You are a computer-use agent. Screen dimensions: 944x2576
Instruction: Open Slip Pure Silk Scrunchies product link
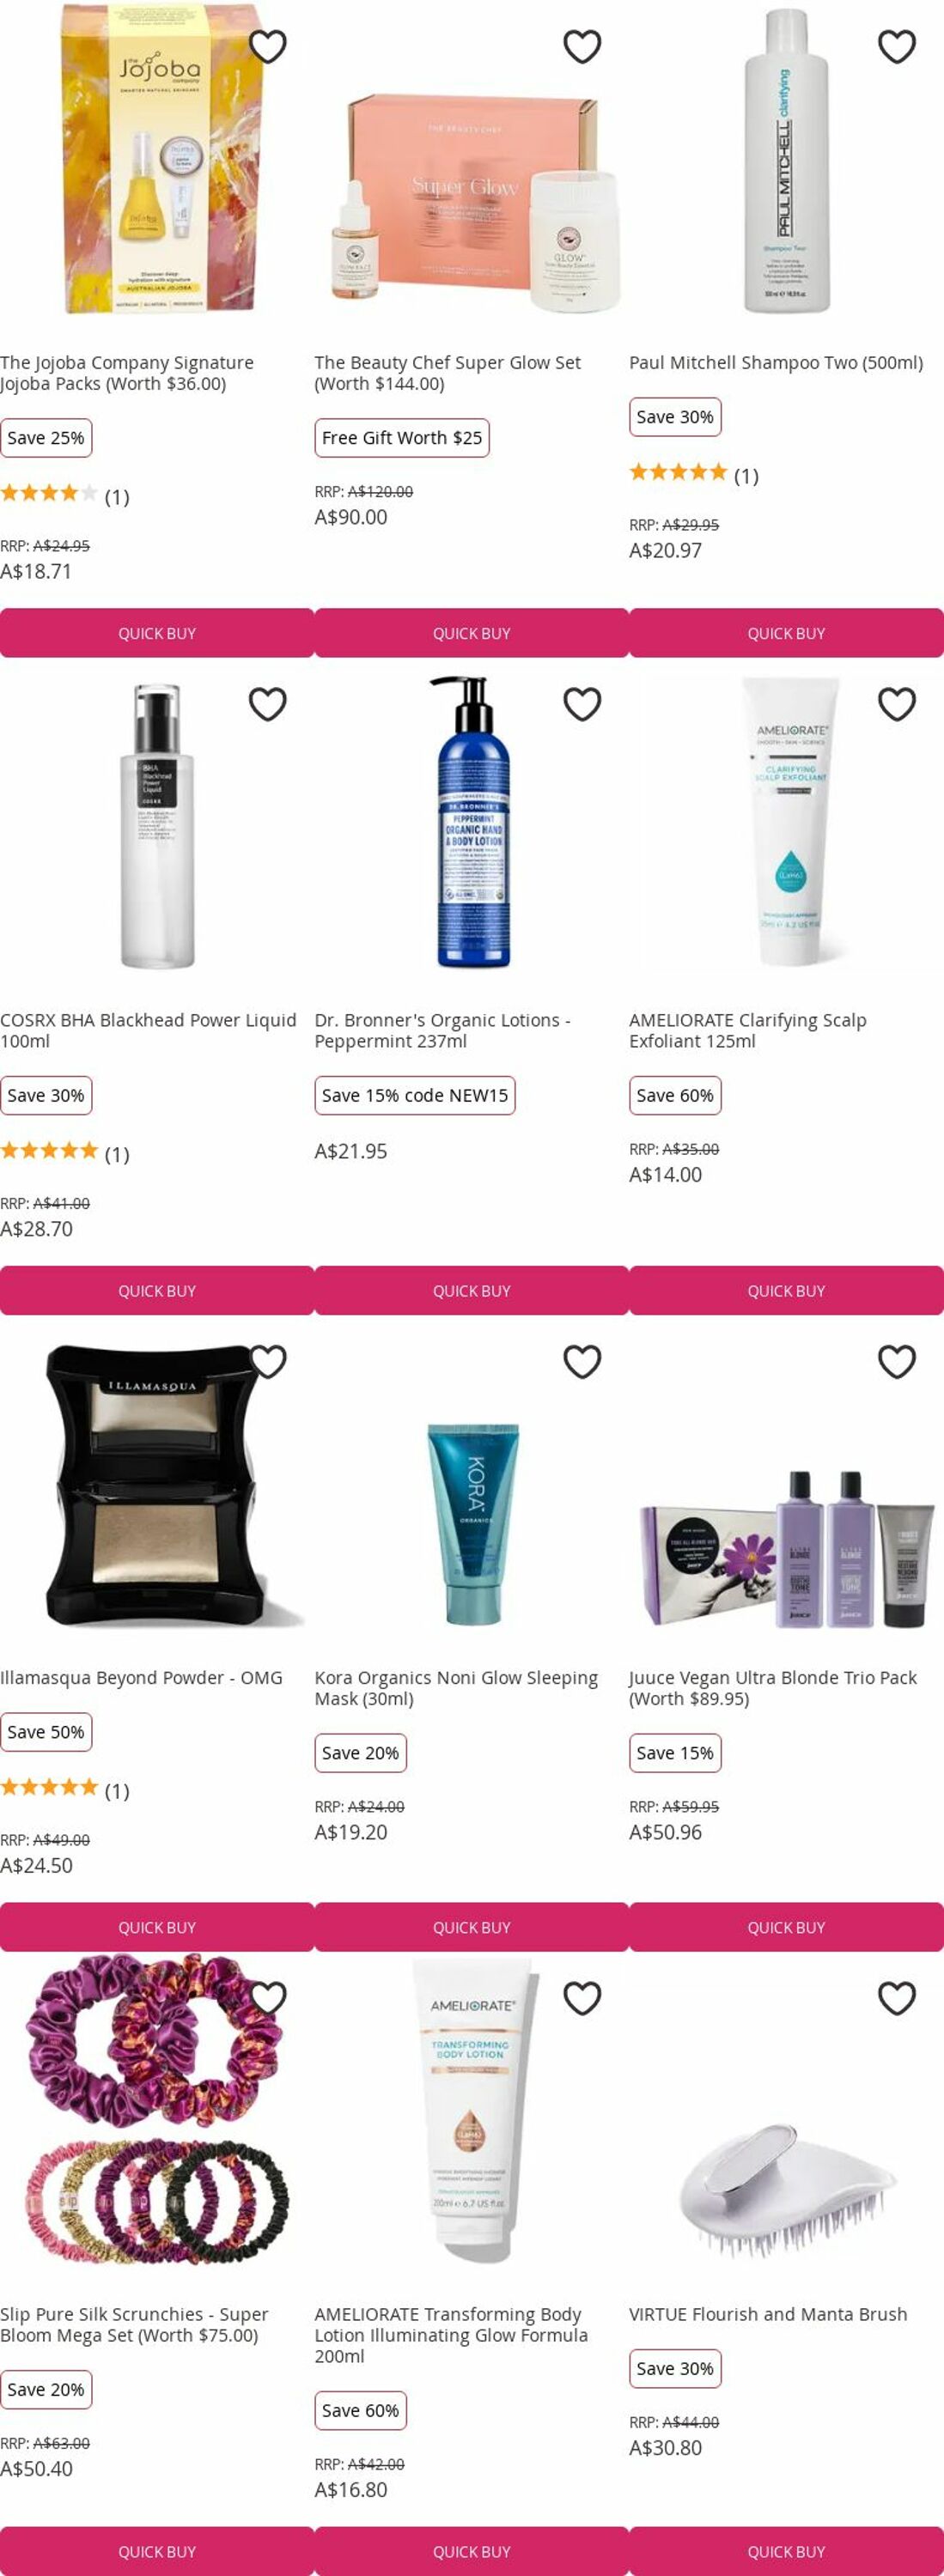[134, 2324]
